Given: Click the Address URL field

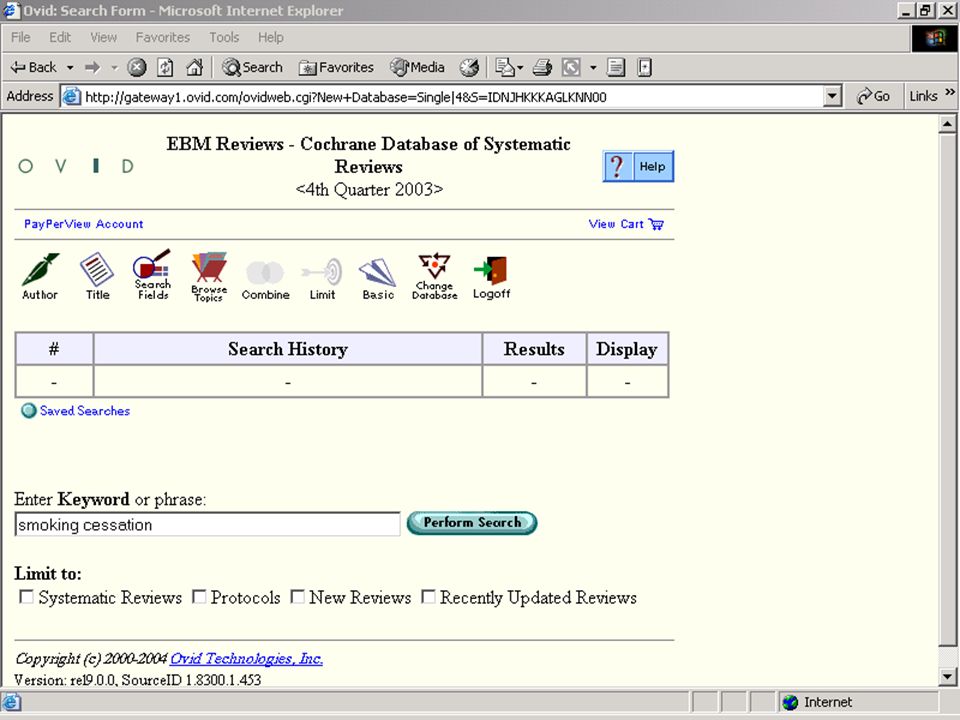Looking at the screenshot, I should [453, 97].
